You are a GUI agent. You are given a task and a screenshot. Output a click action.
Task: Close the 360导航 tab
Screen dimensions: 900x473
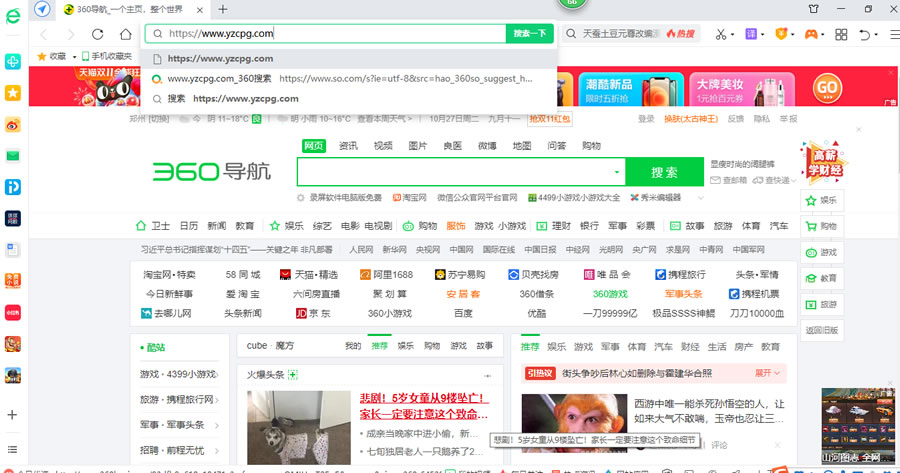[x=200, y=10]
